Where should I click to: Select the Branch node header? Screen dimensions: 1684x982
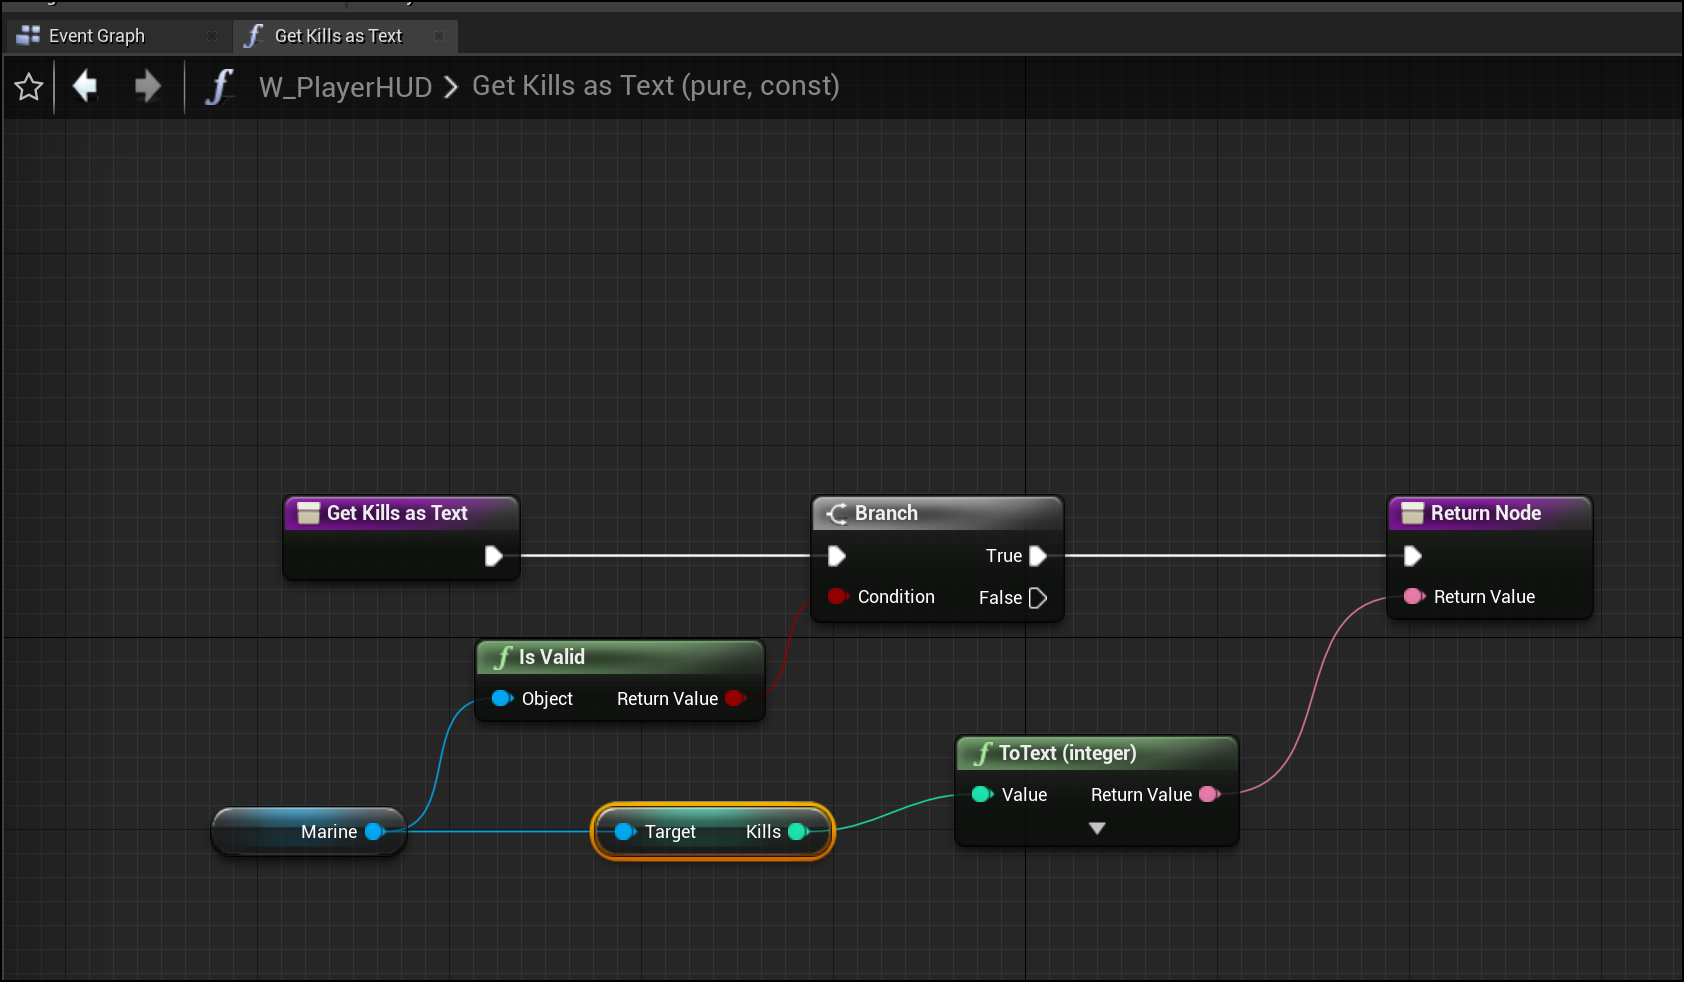pyautogui.click(x=937, y=513)
